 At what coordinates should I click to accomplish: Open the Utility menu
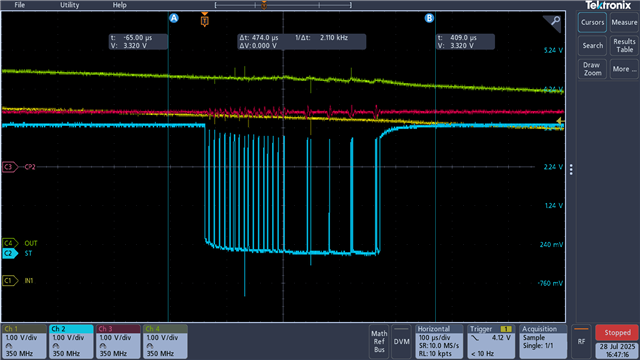(x=69, y=5)
